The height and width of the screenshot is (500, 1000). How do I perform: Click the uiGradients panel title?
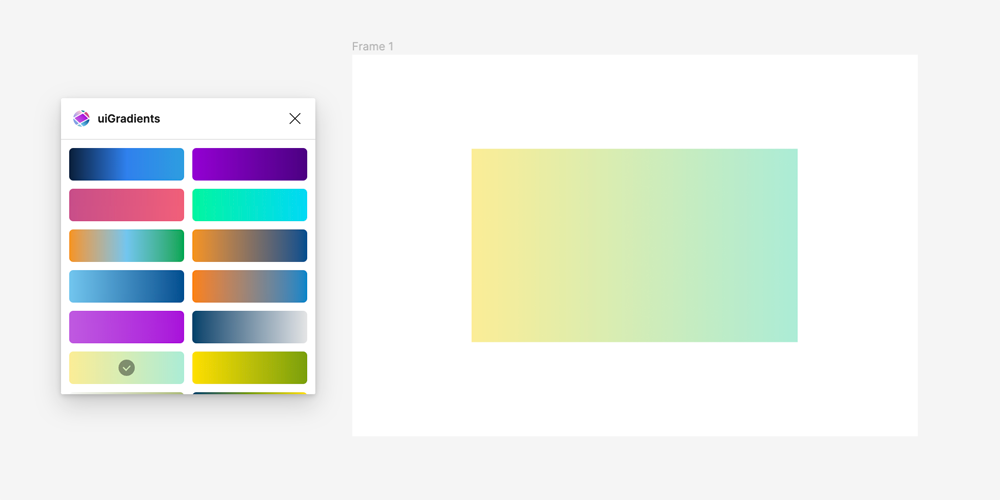(129, 119)
